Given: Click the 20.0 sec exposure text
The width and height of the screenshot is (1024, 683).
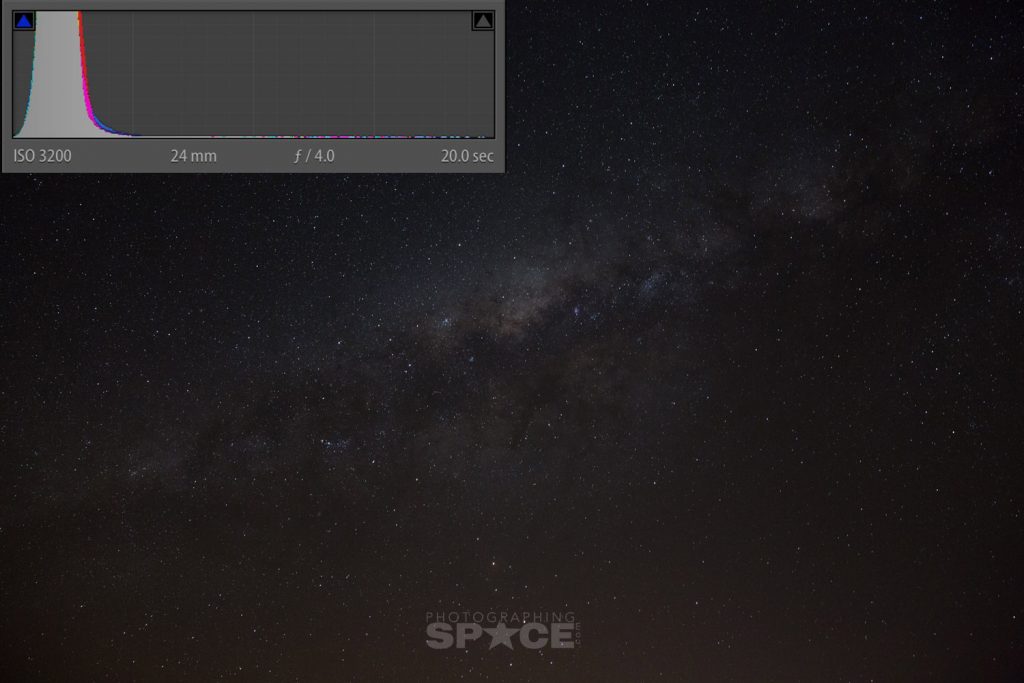Looking at the screenshot, I should pos(467,156).
